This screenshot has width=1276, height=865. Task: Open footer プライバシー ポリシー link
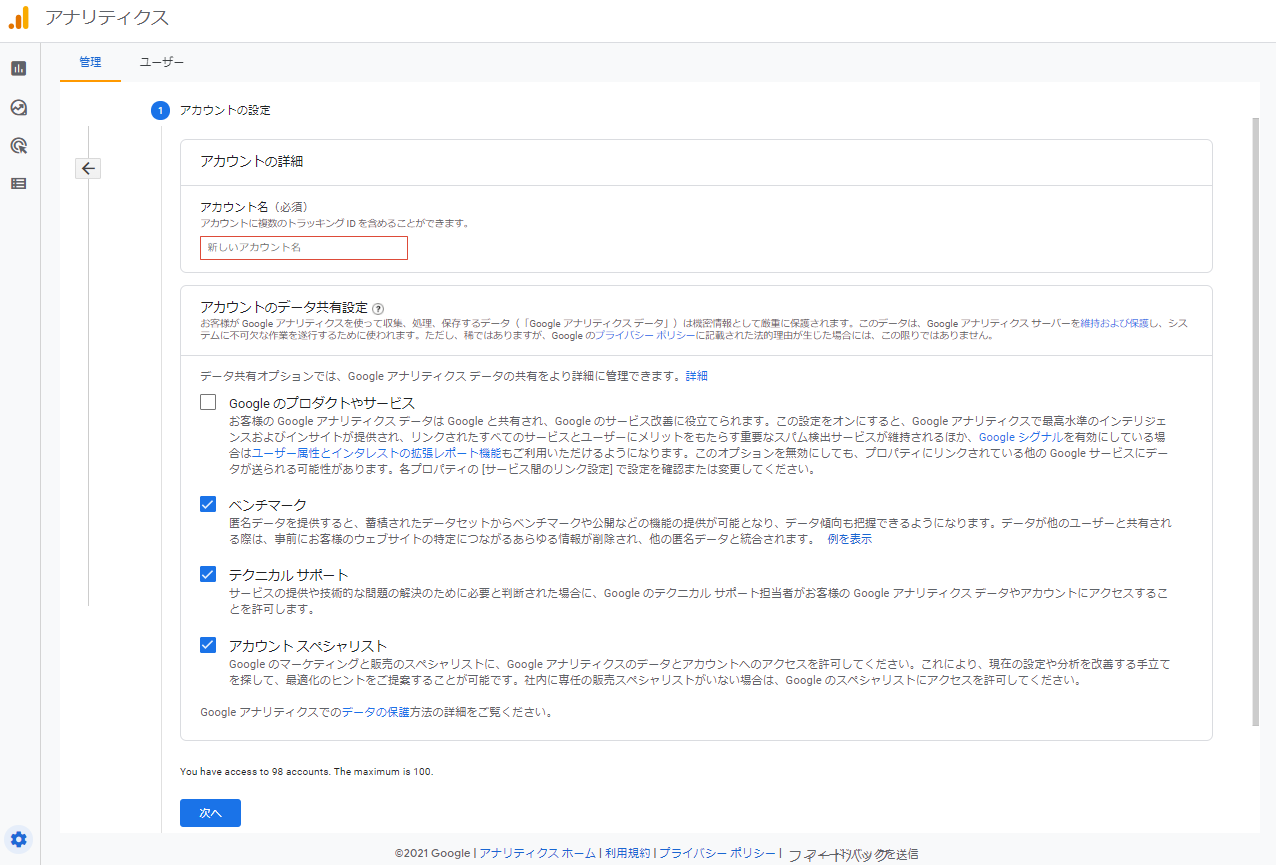(x=717, y=854)
